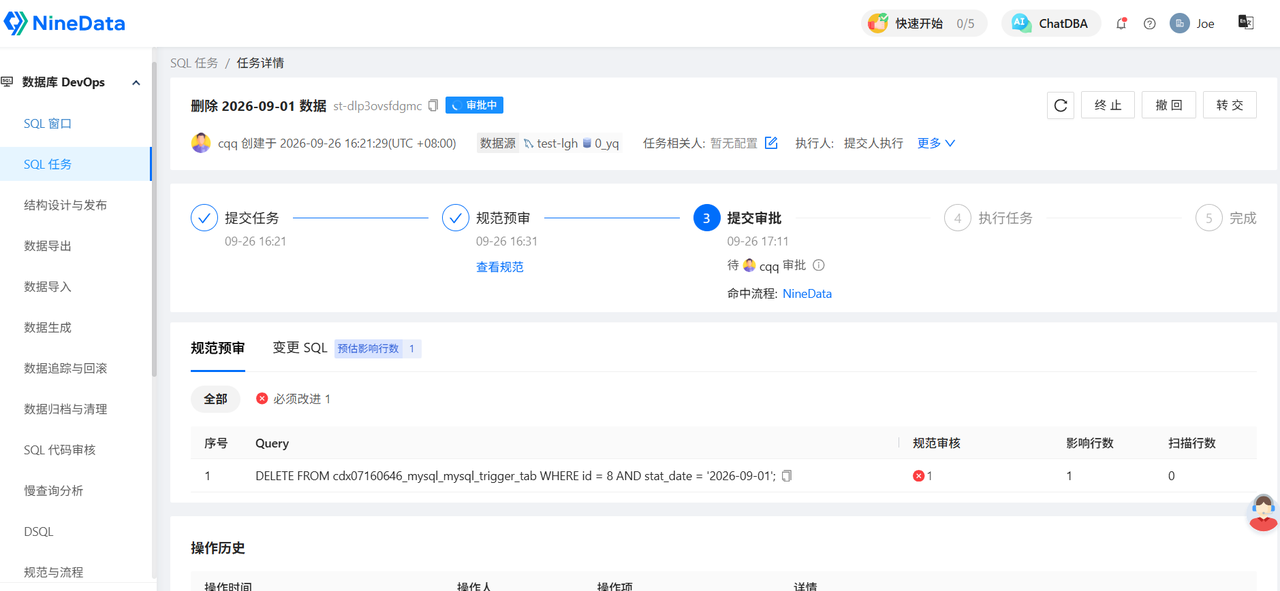This screenshot has width=1280, height=591.
Task: Select the 全部 filter
Action: [x=216, y=399]
